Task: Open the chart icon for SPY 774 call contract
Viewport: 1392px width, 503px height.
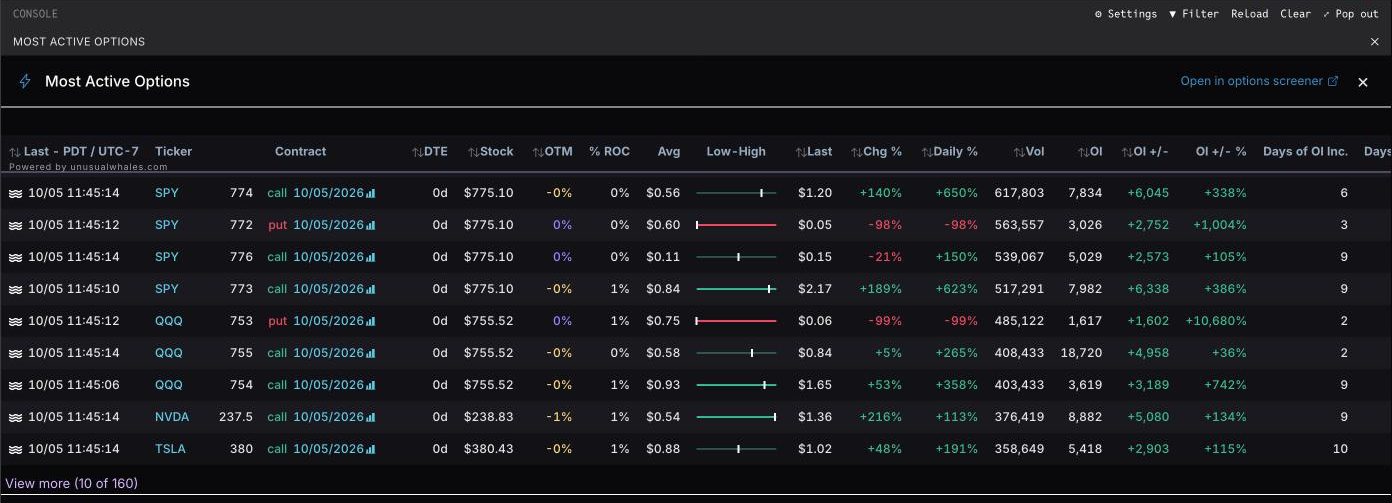Action: pyautogui.click(x=371, y=193)
